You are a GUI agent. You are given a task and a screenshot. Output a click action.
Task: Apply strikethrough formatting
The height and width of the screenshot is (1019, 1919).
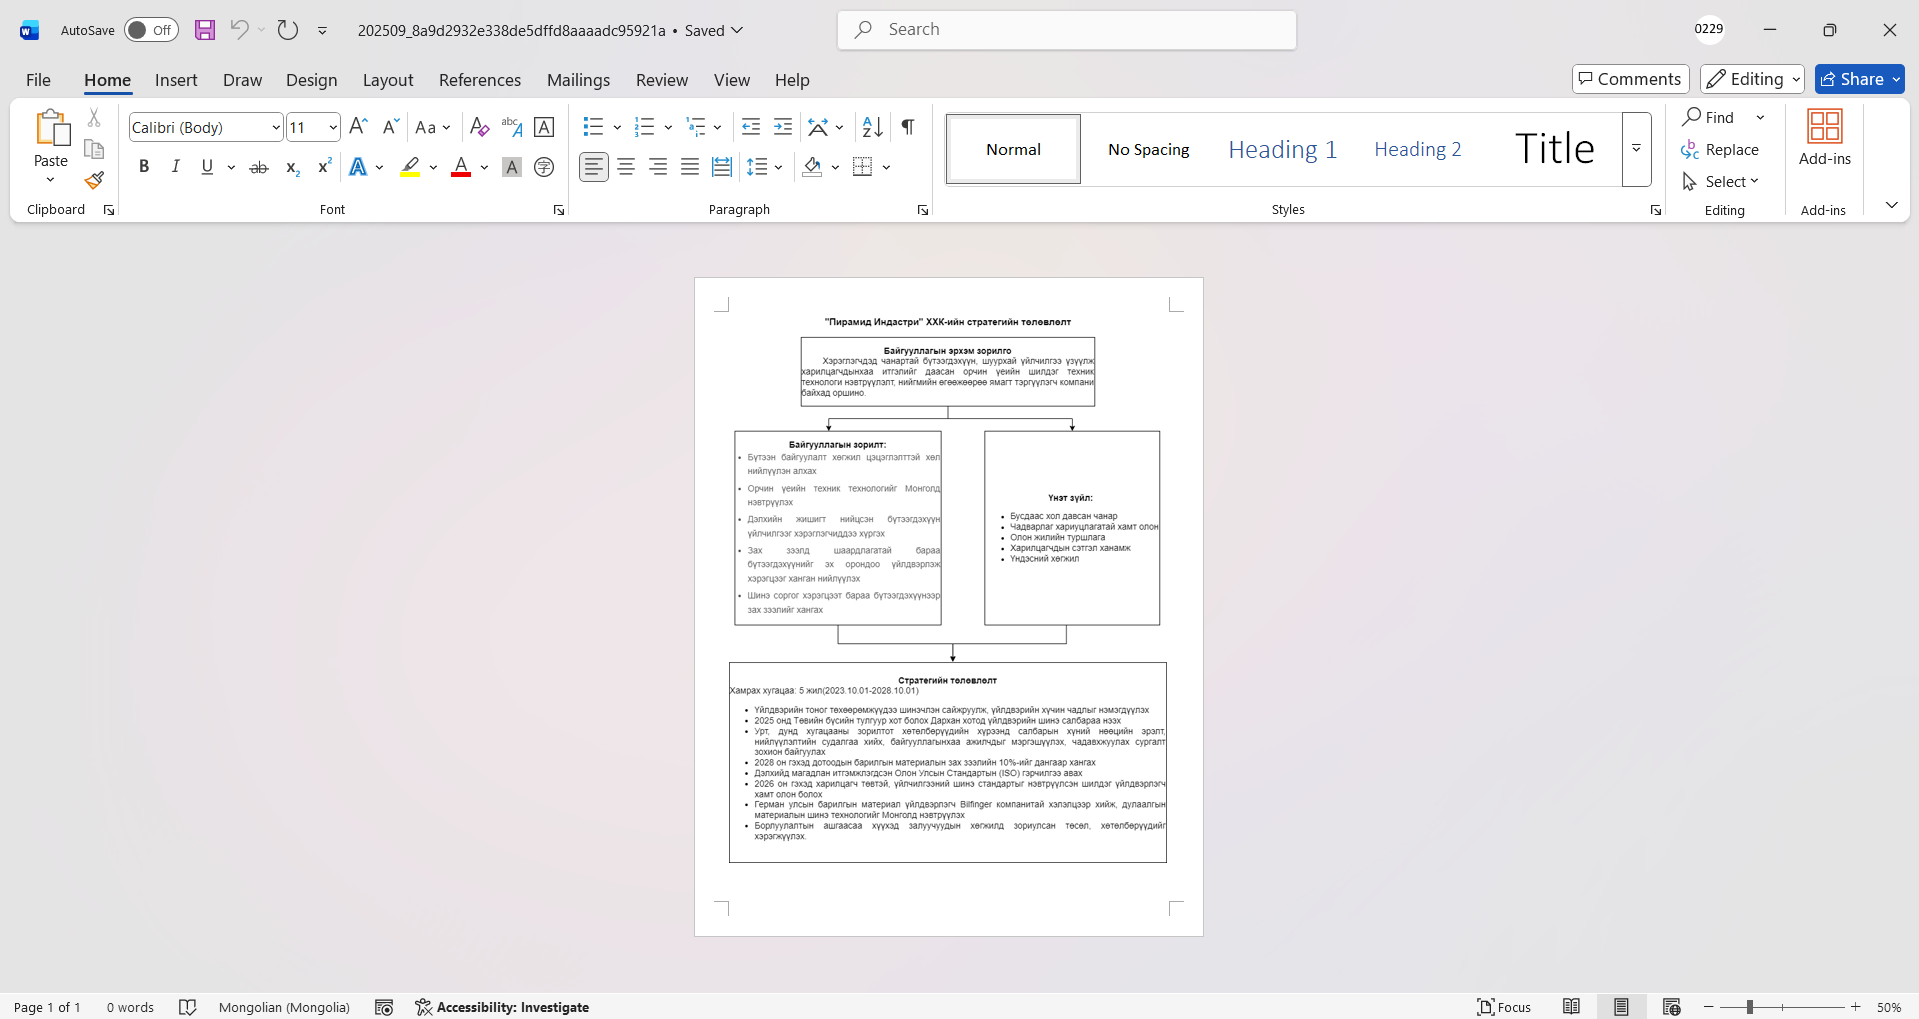[x=259, y=167]
